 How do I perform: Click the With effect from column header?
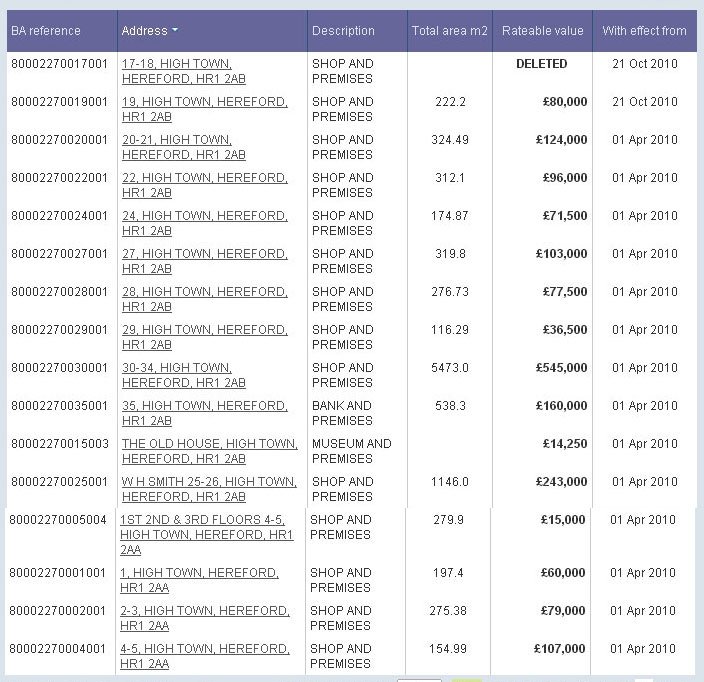[644, 31]
